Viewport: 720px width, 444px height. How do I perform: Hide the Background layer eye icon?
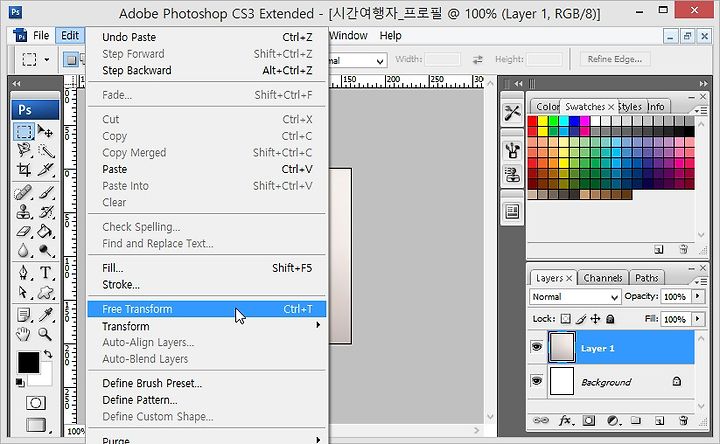pos(537,381)
